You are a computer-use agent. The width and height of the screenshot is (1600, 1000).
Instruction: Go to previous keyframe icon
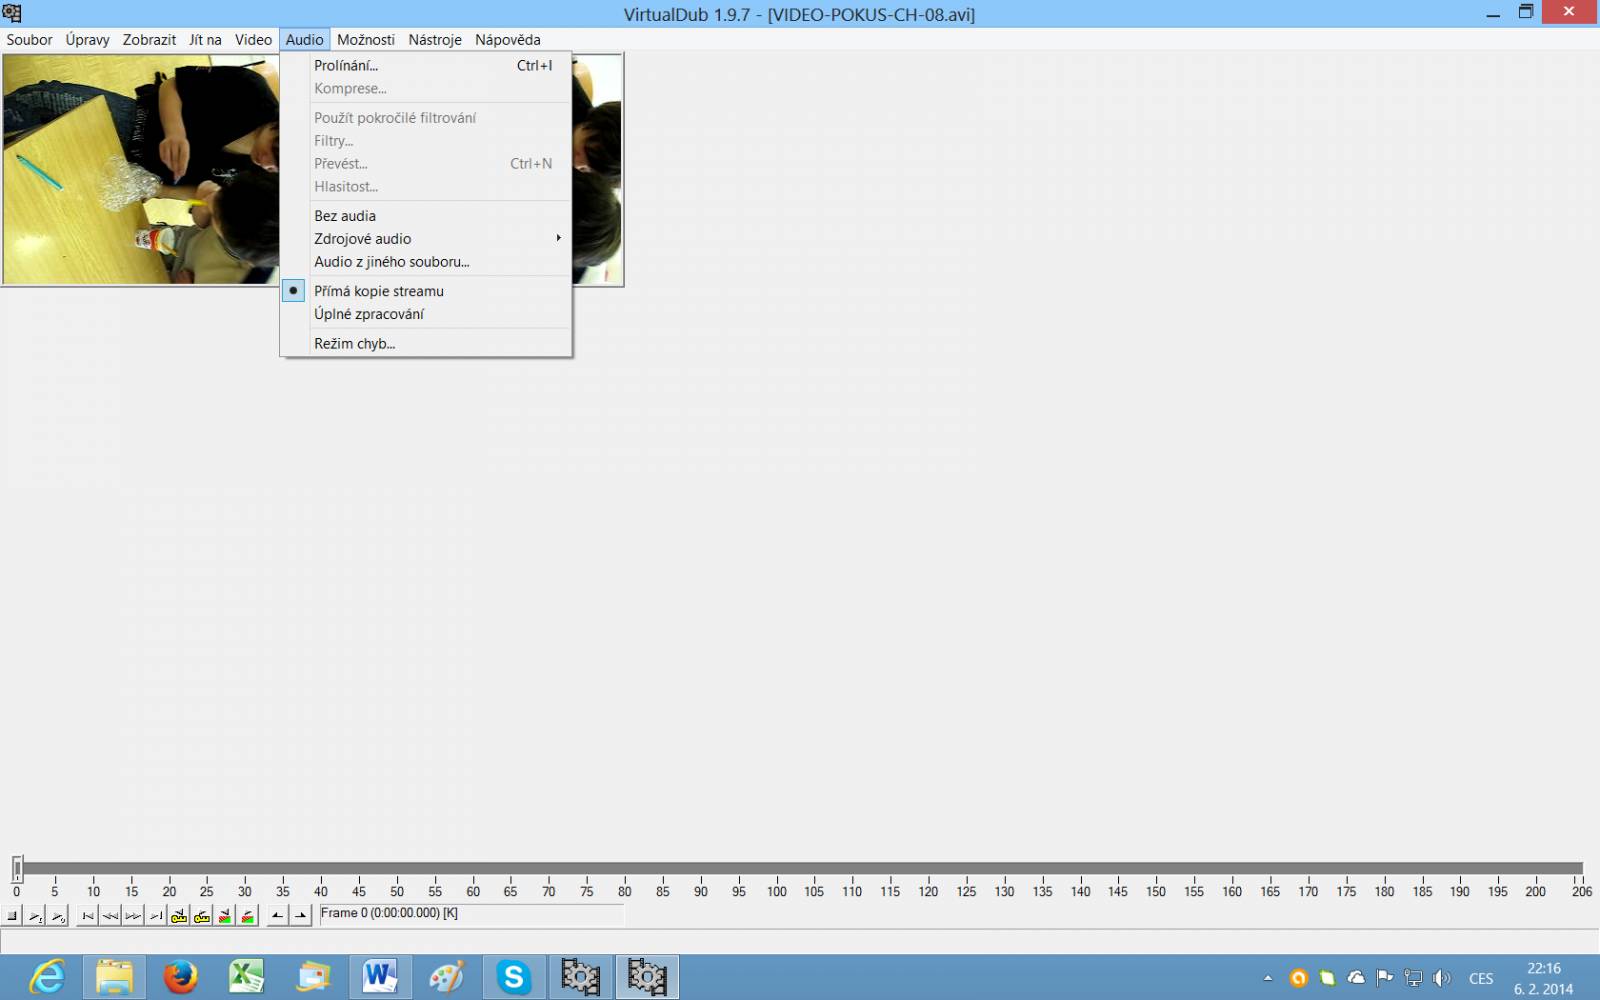tap(180, 915)
